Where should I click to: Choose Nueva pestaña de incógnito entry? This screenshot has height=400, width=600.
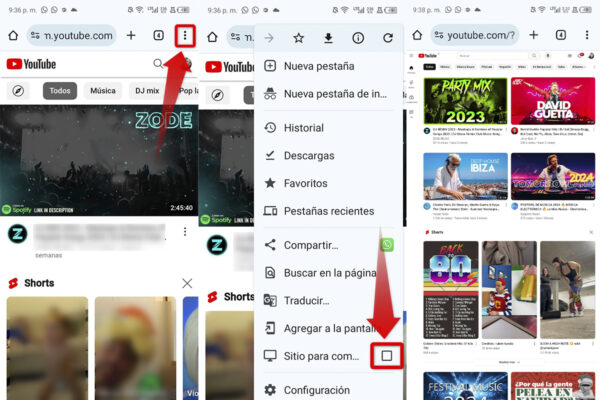[x=328, y=94]
